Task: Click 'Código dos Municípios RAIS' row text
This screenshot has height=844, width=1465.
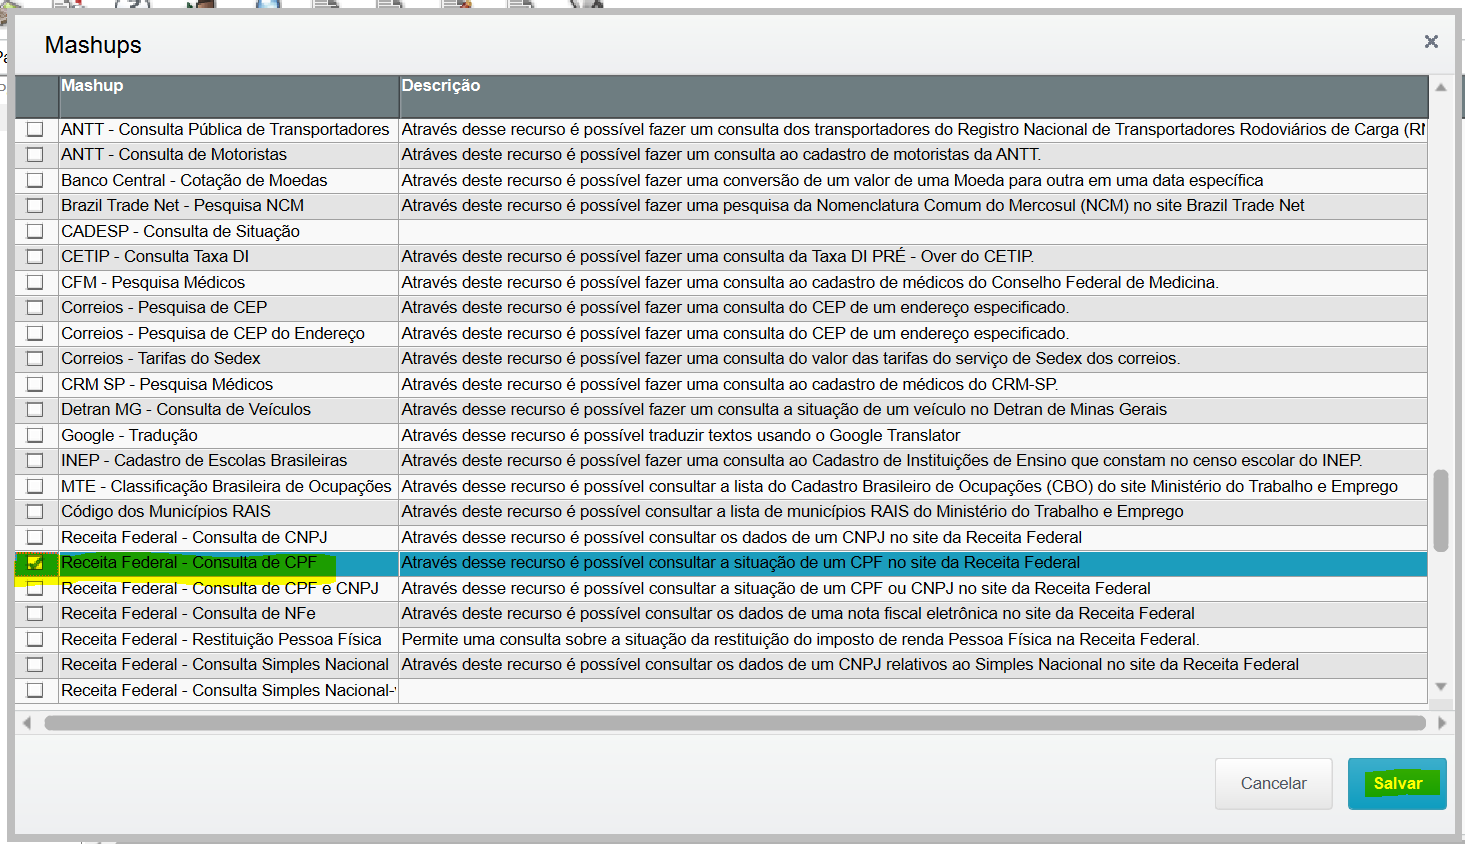Action: coord(166,512)
